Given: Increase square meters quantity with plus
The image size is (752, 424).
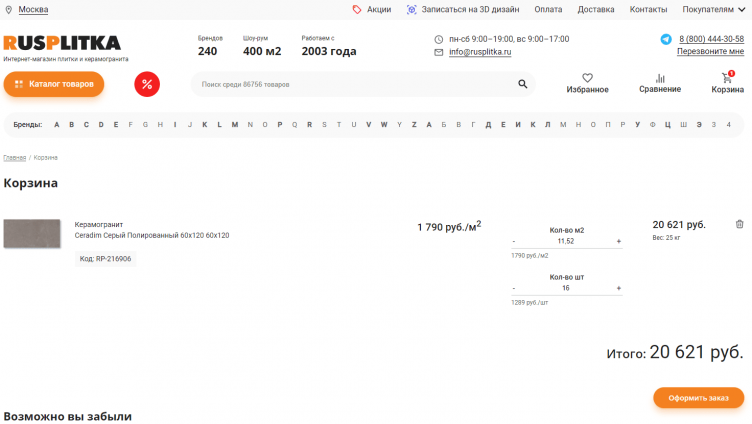Looking at the screenshot, I should [618, 241].
